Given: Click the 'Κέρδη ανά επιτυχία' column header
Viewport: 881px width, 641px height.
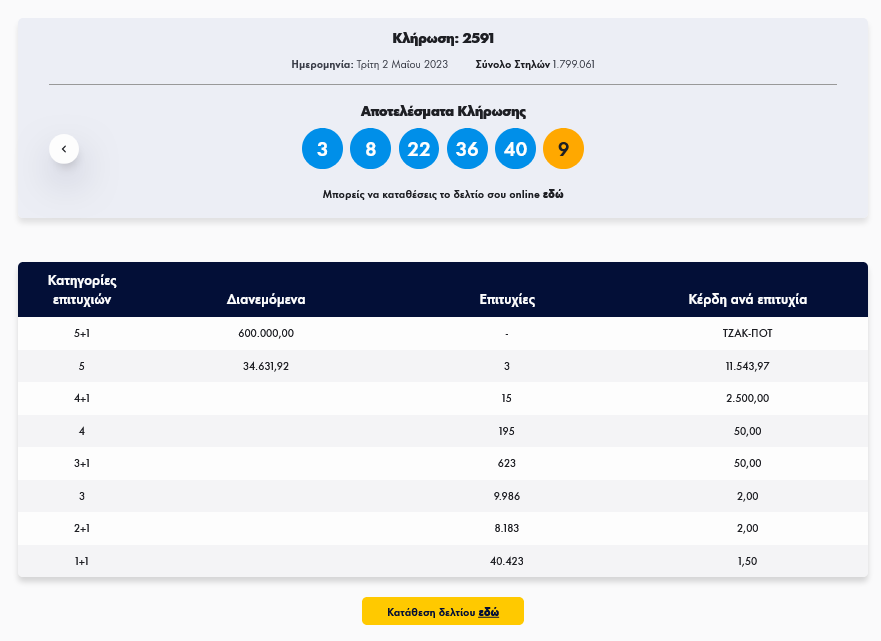Looking at the screenshot, I should pos(747,299).
